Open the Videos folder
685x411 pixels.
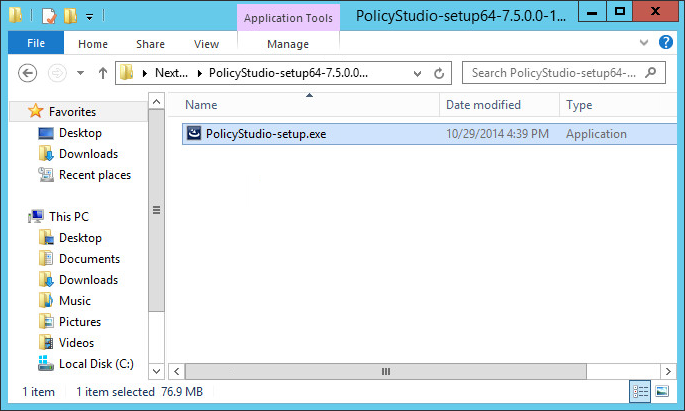tap(76, 342)
